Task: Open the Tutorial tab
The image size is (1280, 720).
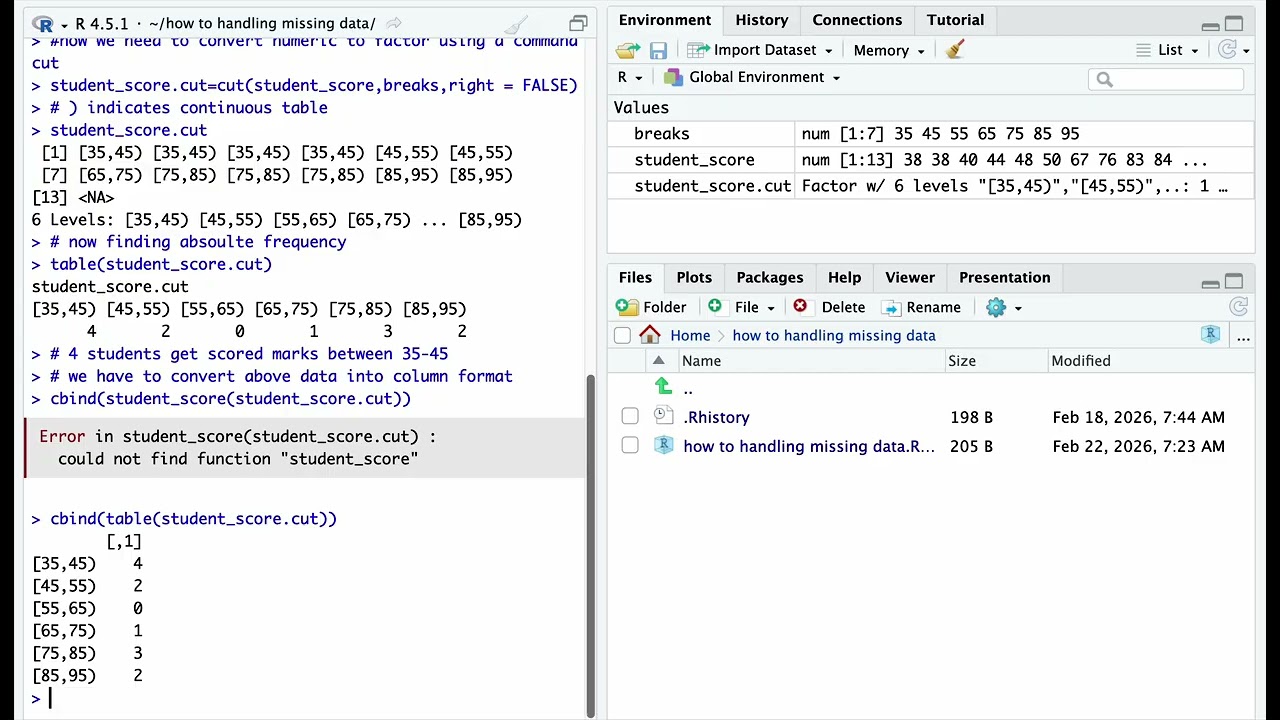Action: (x=955, y=20)
